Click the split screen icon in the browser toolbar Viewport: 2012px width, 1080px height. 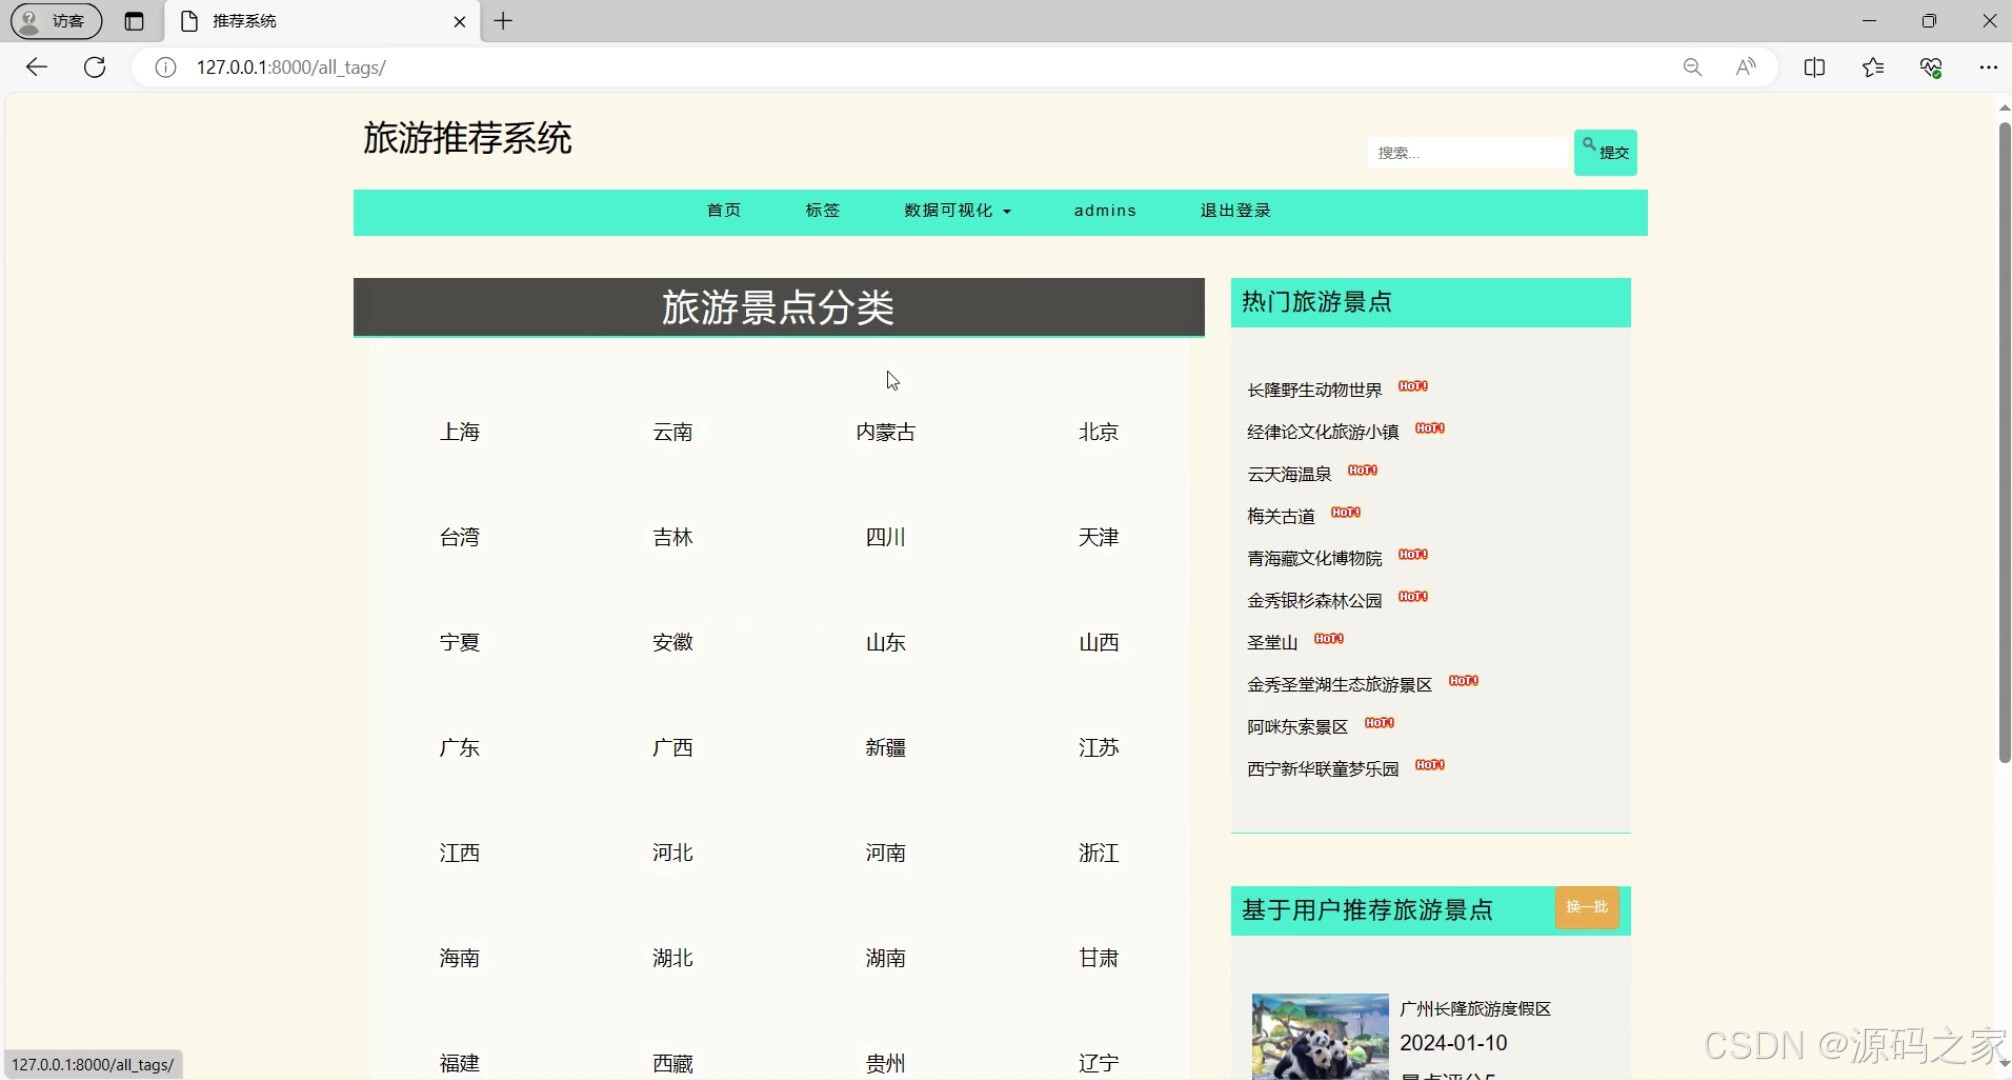pyautogui.click(x=1815, y=67)
